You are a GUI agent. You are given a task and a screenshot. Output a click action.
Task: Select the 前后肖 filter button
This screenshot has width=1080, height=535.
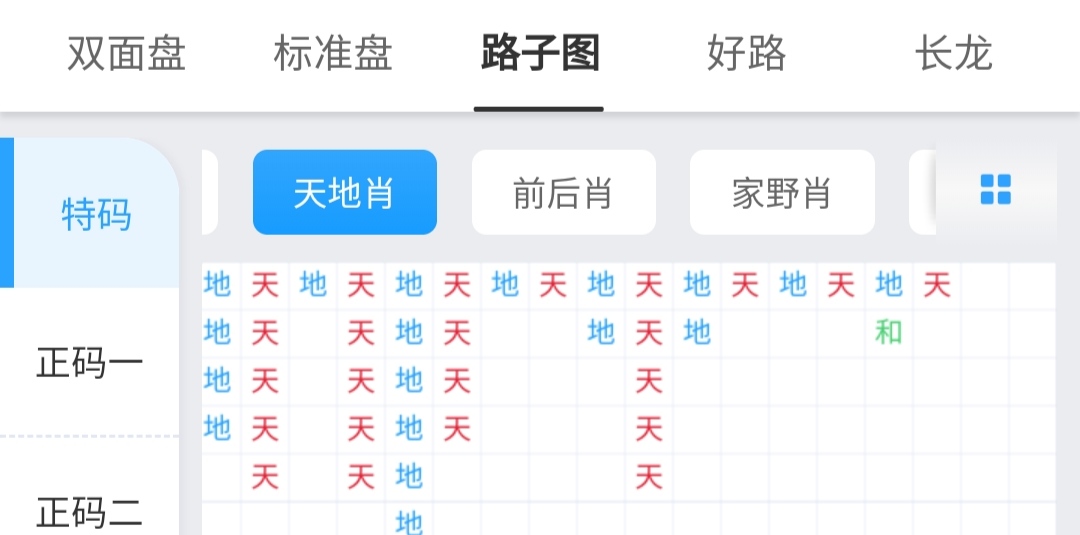coord(563,193)
